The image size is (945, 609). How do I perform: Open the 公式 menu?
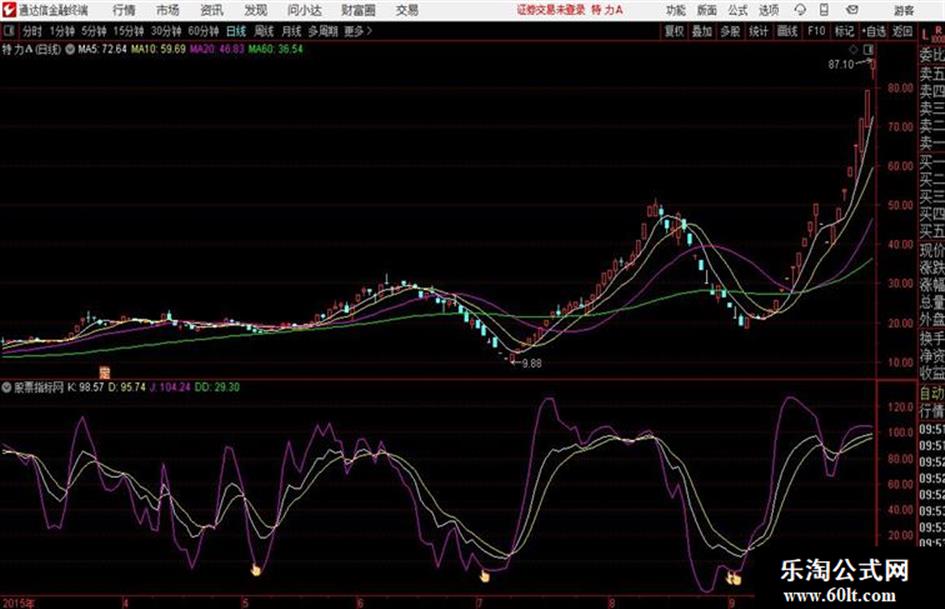[x=738, y=10]
